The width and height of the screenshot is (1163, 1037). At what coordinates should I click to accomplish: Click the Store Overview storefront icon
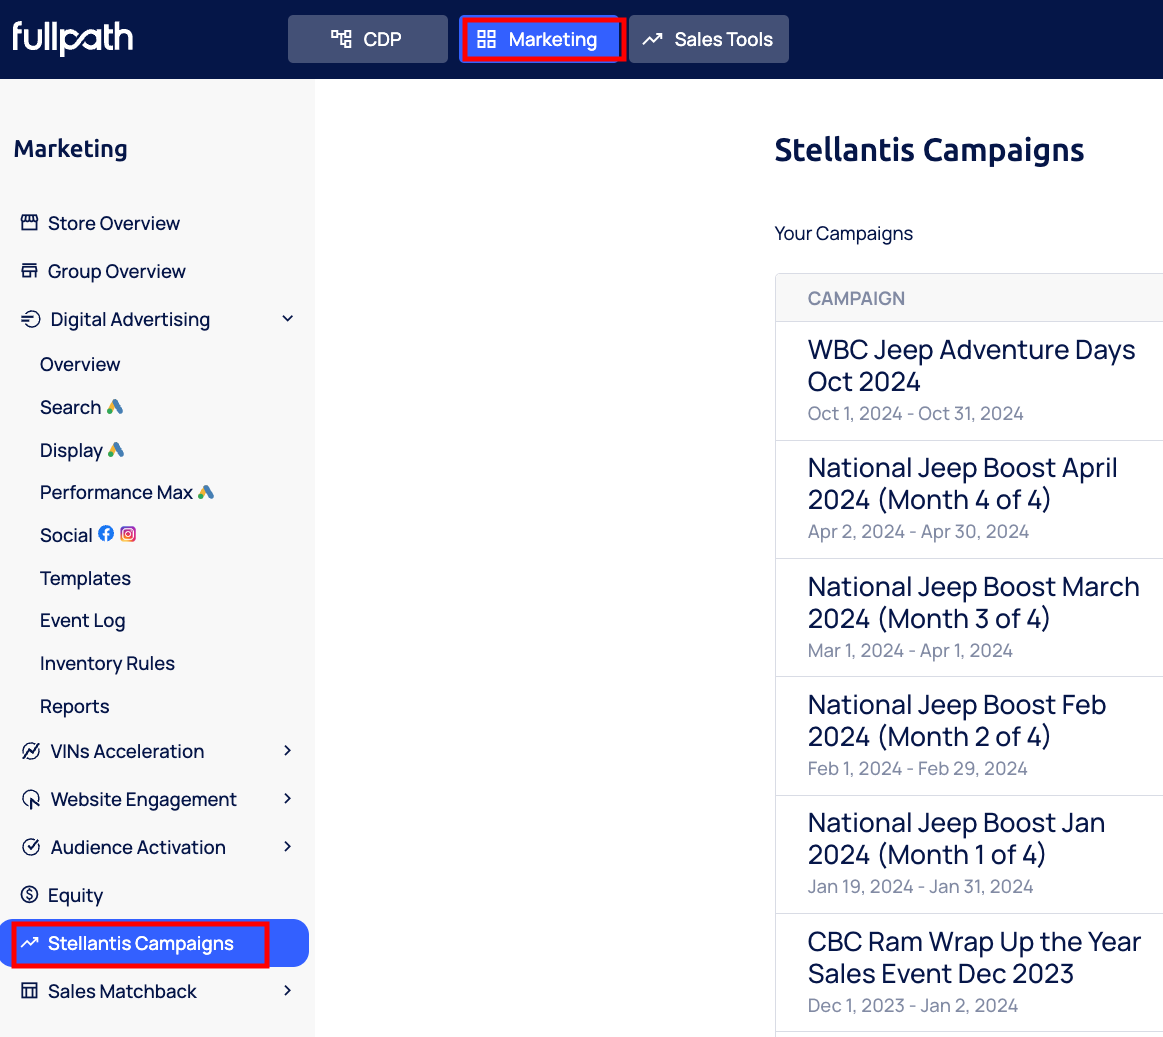click(x=30, y=223)
